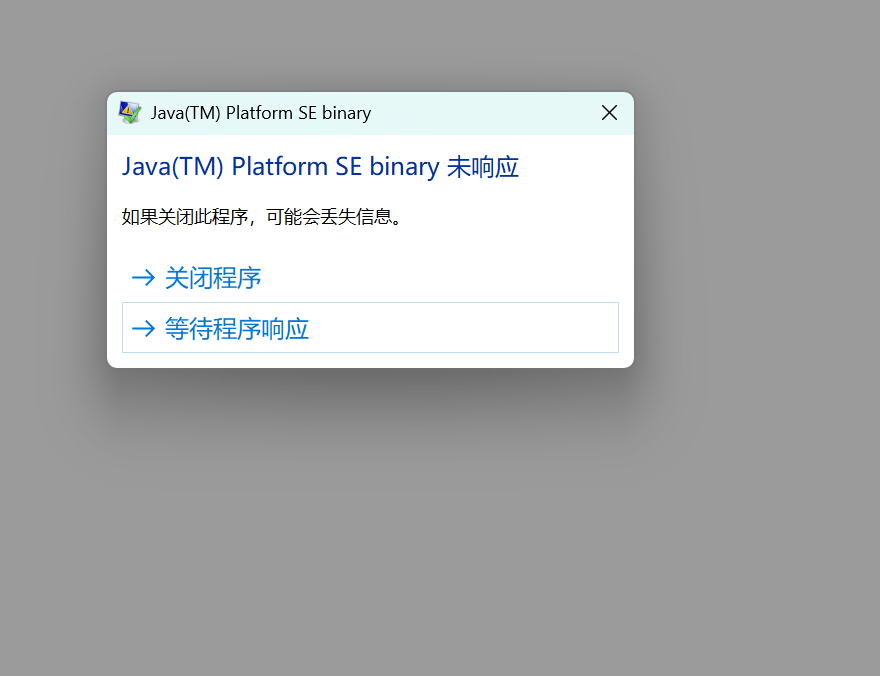The height and width of the screenshot is (676, 880).
Task: Click empty title bar space left of X
Action: pyautogui.click(x=480, y=113)
